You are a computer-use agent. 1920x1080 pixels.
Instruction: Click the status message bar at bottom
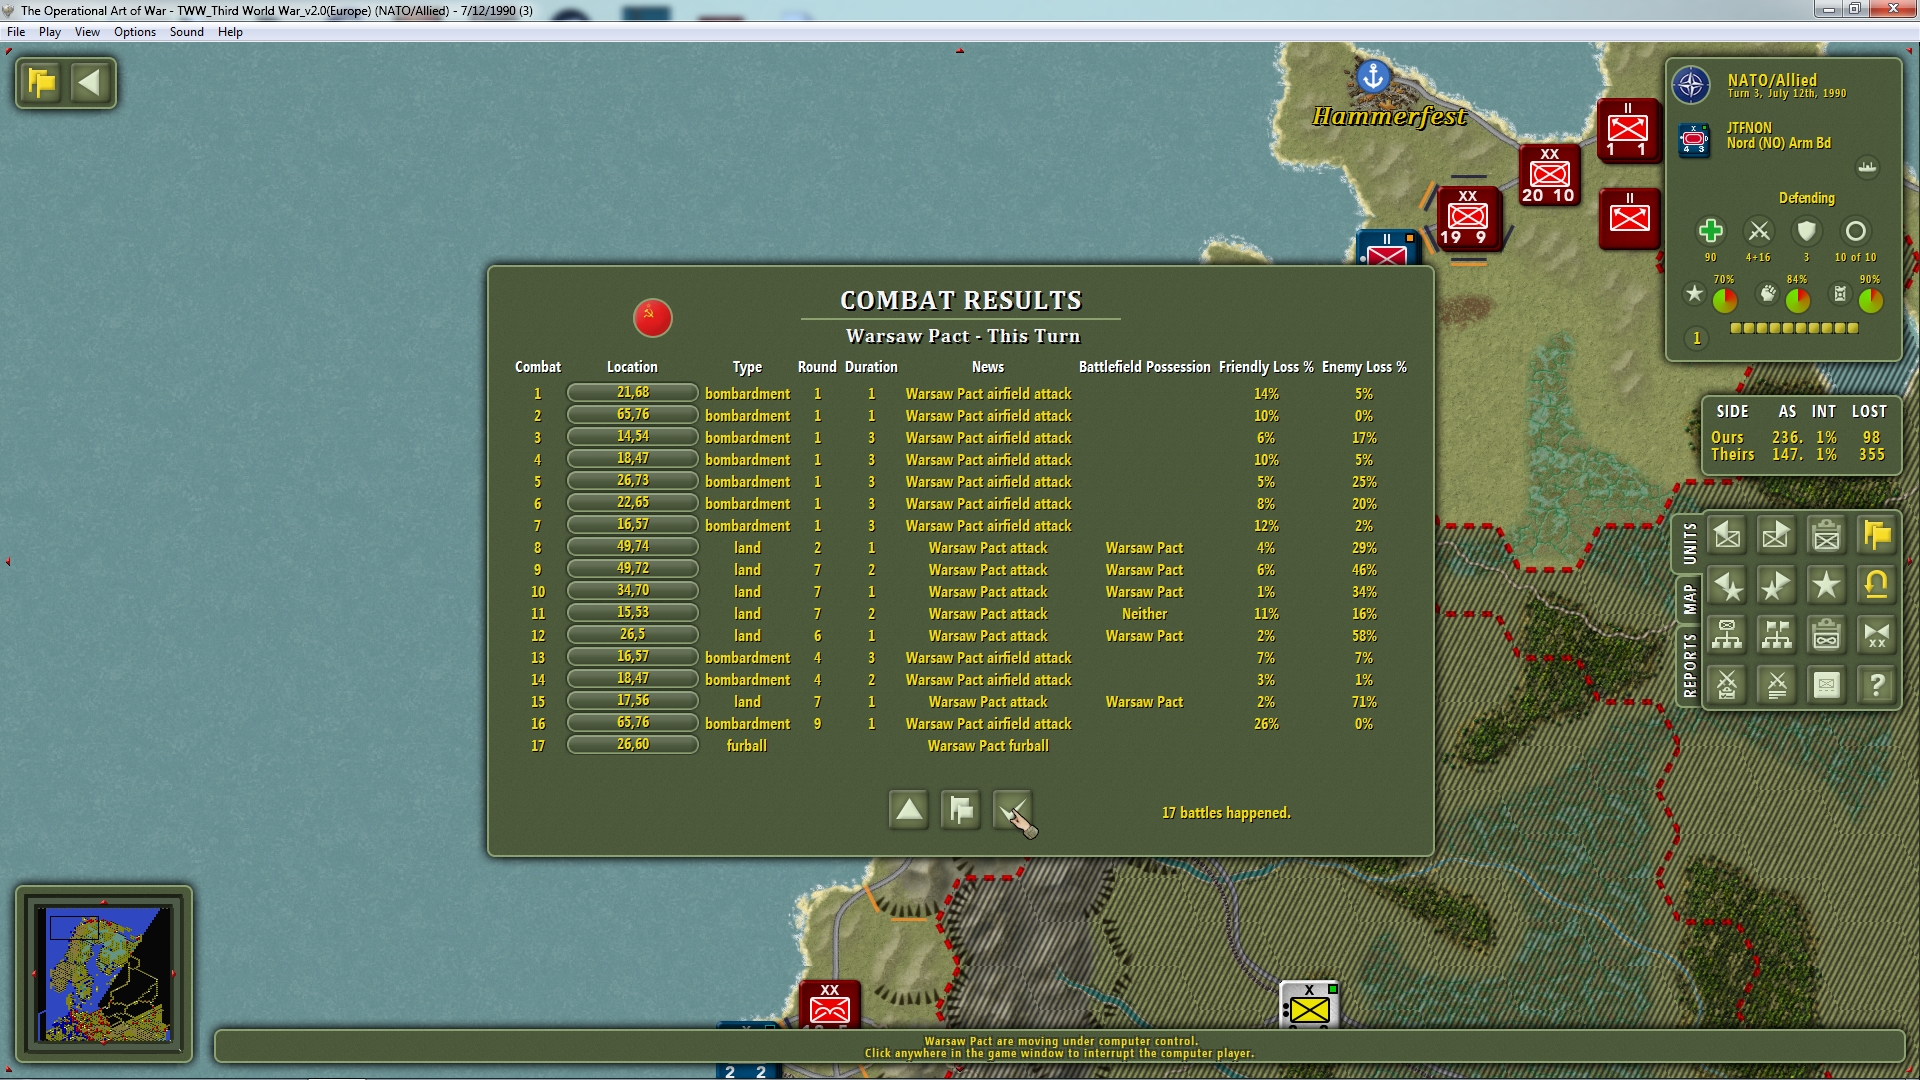click(1059, 1047)
